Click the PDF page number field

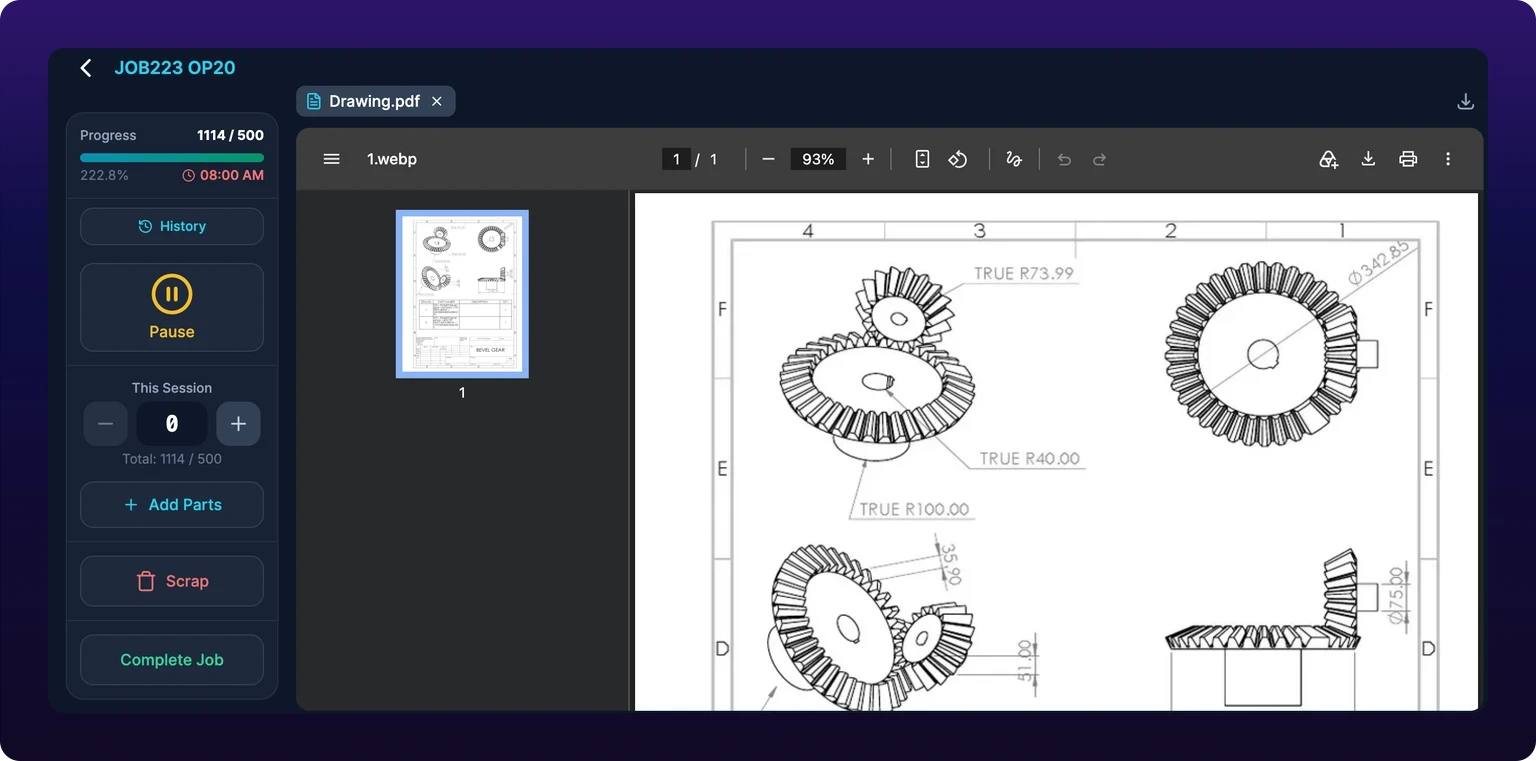click(x=676, y=159)
